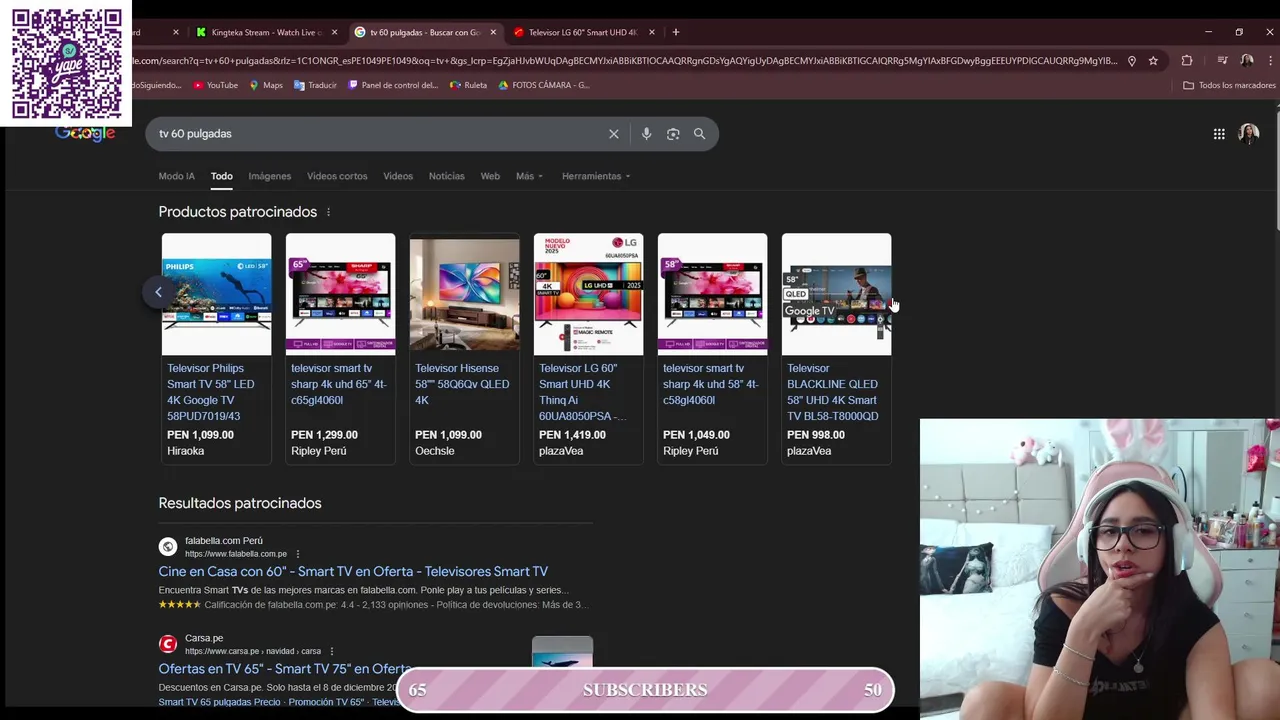Open a new browser tab
1280x720 pixels.
676,32
